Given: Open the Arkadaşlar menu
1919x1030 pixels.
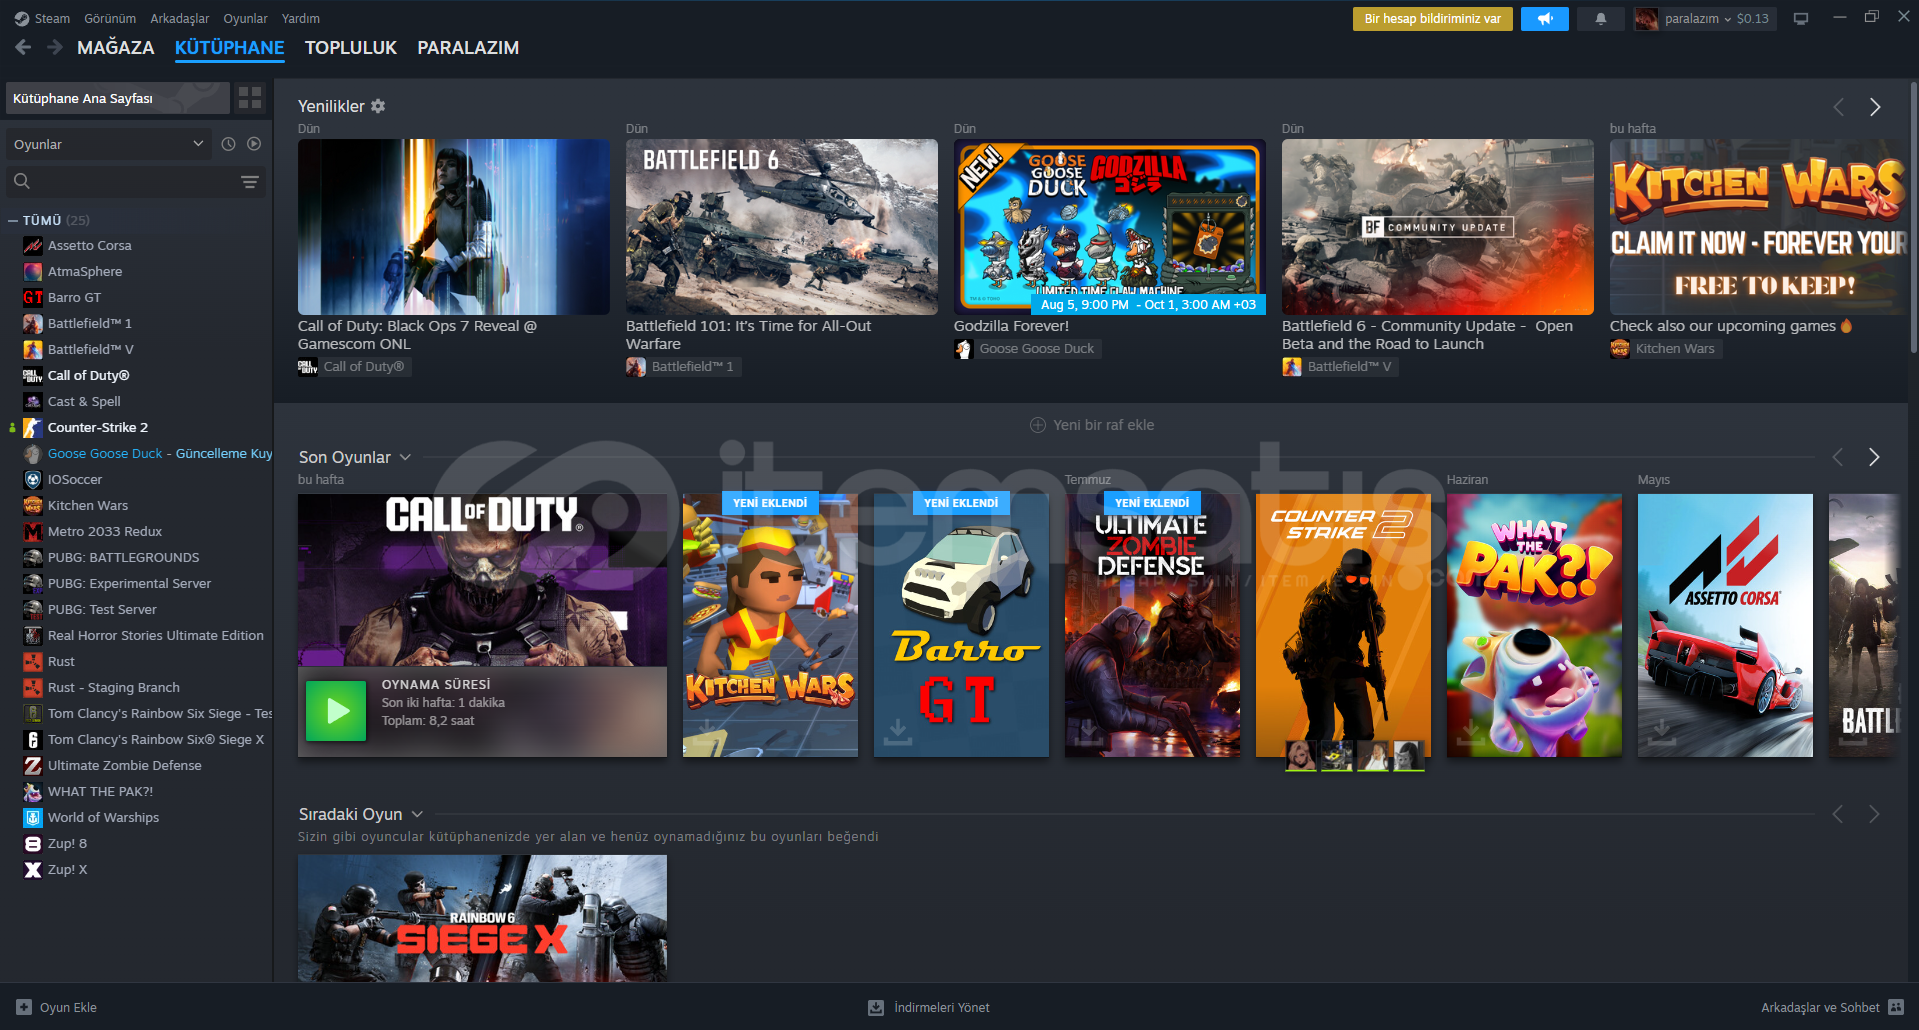Looking at the screenshot, I should click(180, 18).
